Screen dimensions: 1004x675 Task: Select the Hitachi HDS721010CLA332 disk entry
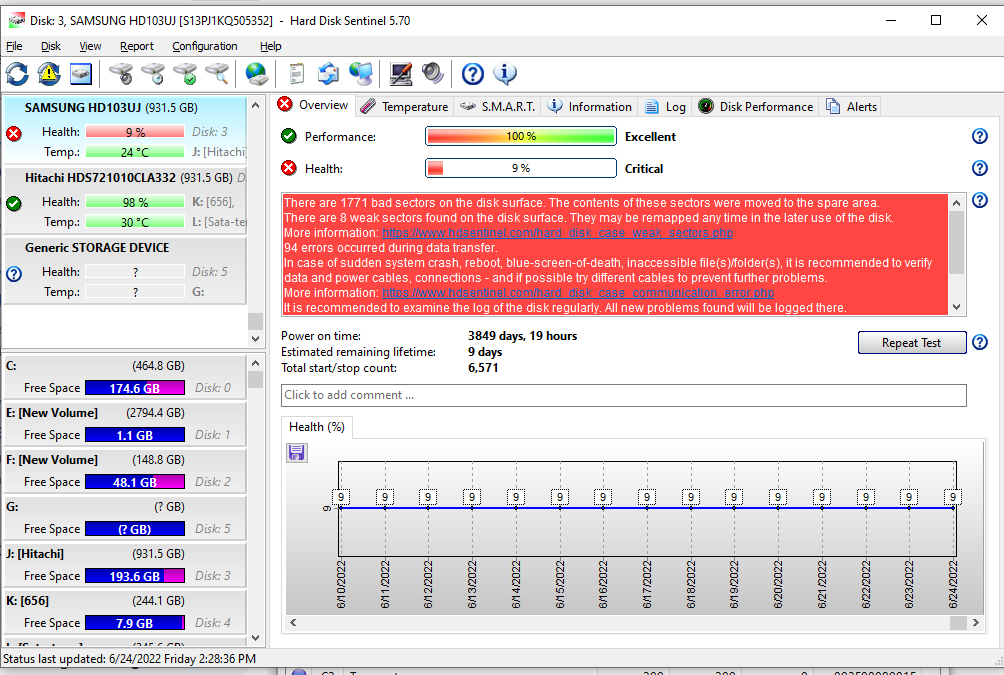[125, 200]
